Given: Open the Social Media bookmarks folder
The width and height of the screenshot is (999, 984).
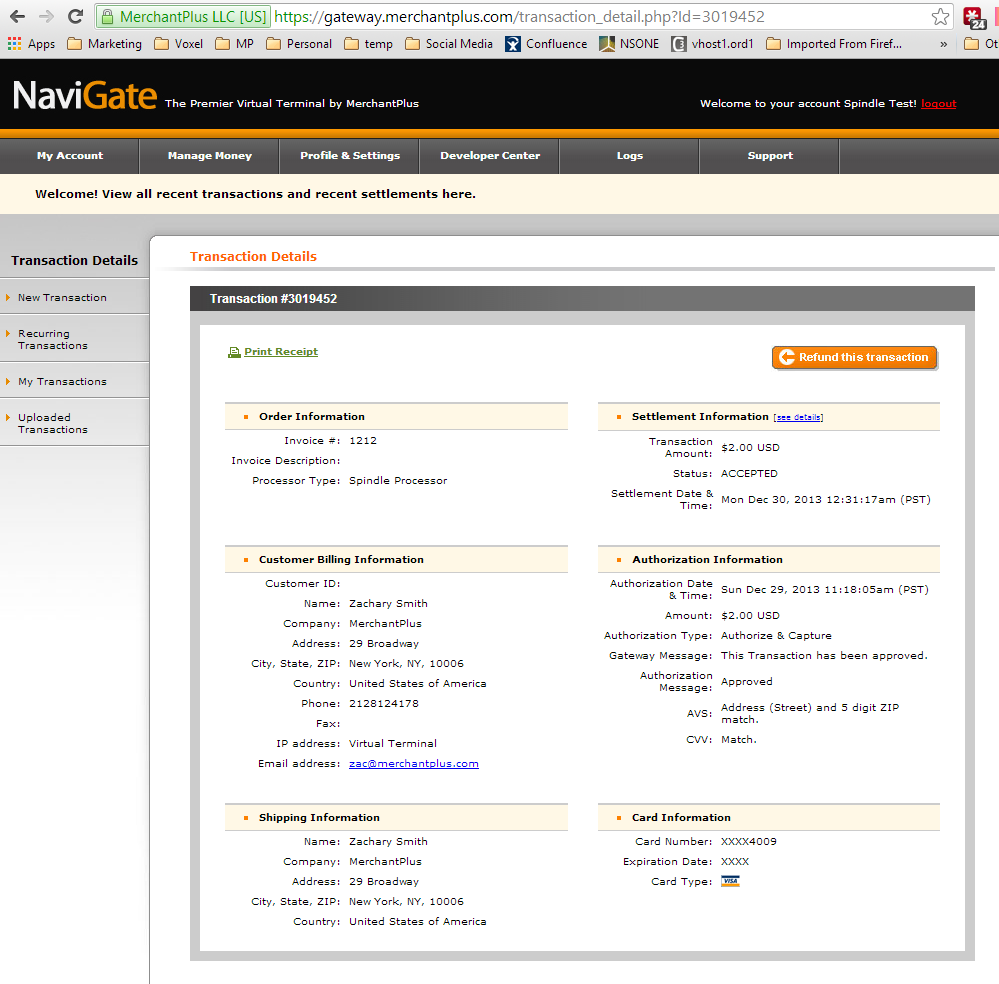Looking at the screenshot, I should (449, 44).
